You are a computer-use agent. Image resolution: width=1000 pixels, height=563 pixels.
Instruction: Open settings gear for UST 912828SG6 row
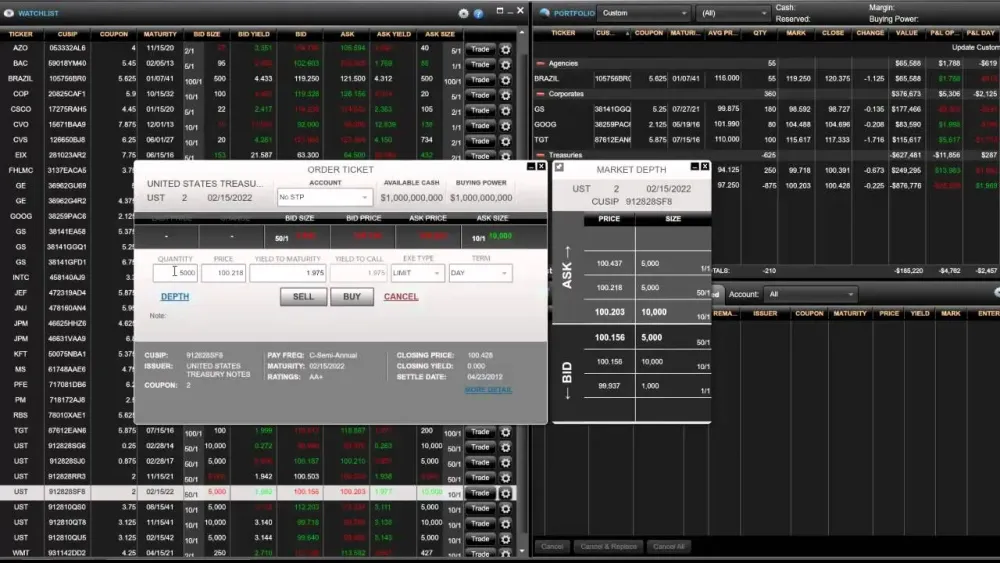506,447
